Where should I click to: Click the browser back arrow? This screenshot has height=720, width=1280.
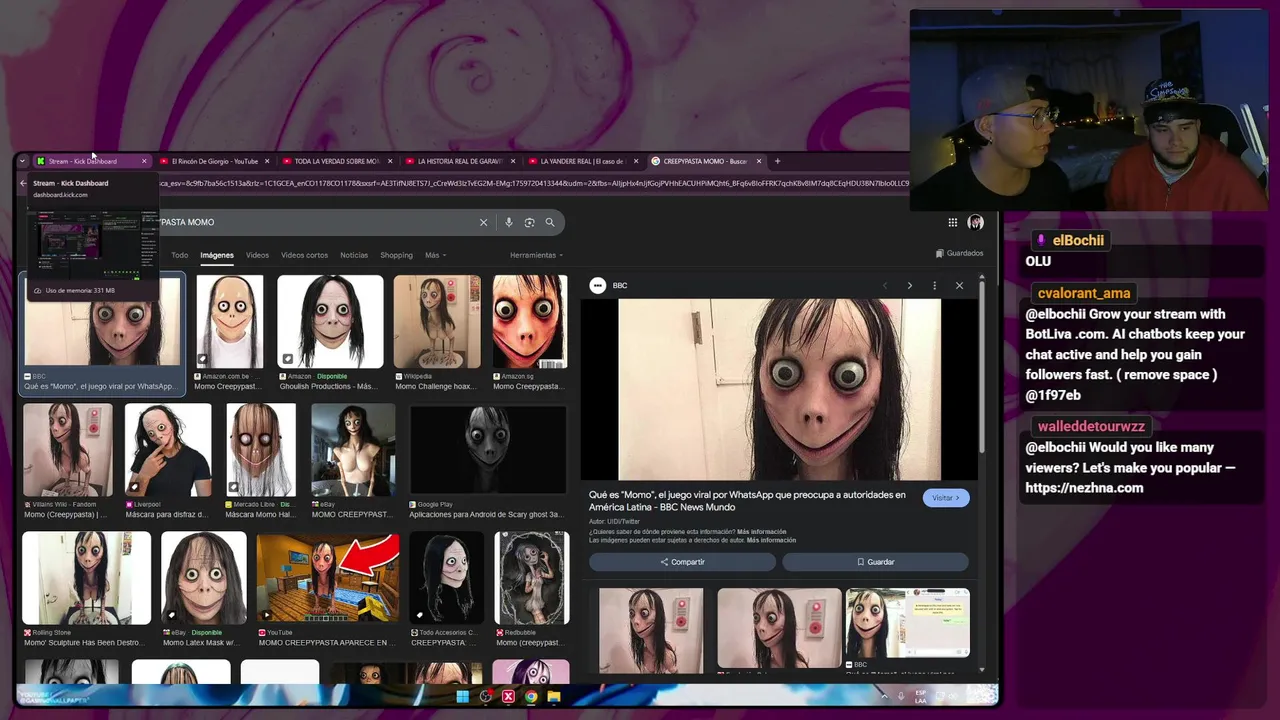23,183
